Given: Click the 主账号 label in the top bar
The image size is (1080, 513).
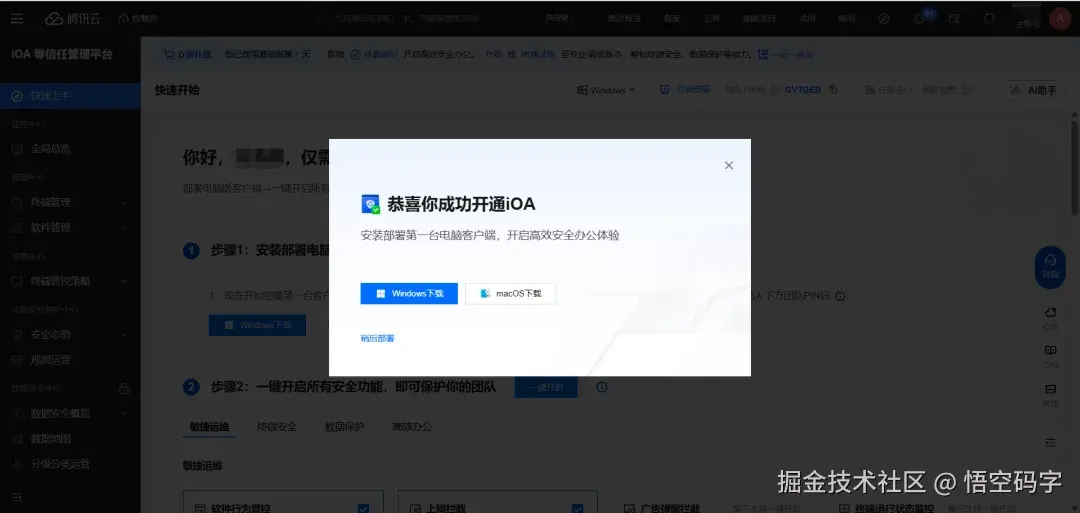Looking at the screenshot, I should (x=1028, y=24).
